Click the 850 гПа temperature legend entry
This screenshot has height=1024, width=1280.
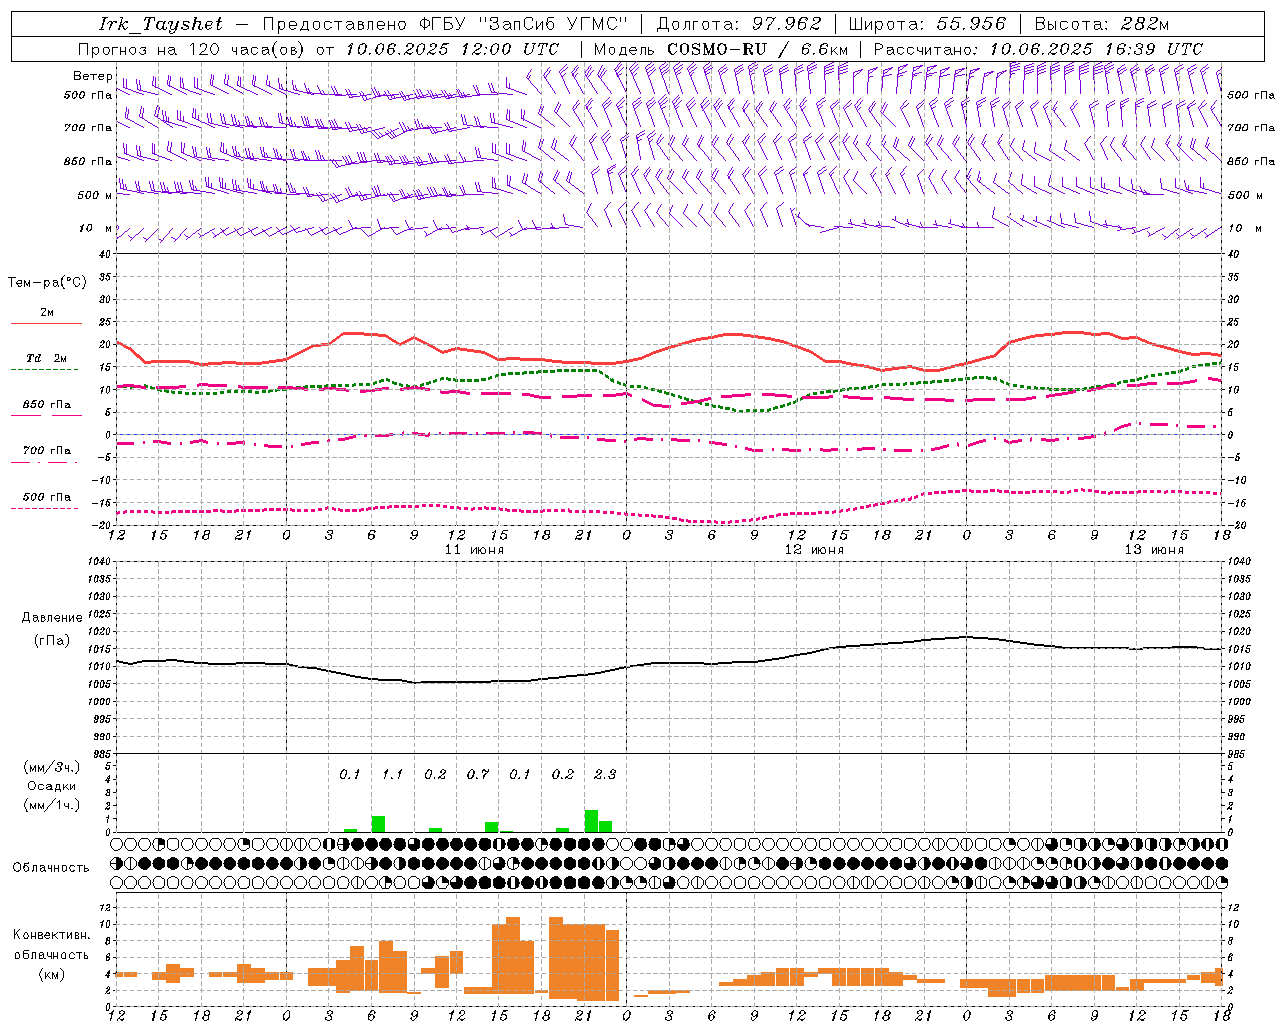tap(47, 405)
